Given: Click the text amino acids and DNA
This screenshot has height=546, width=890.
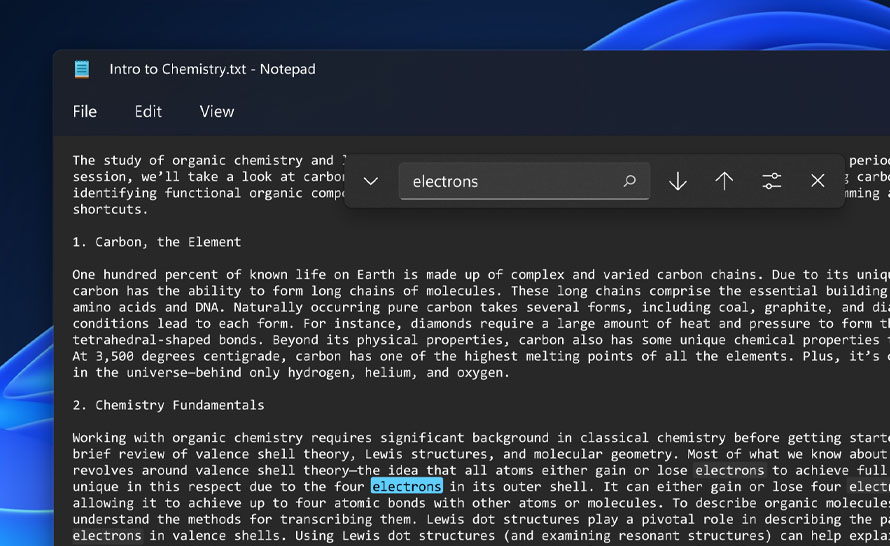Looking at the screenshot, I should click(149, 308).
